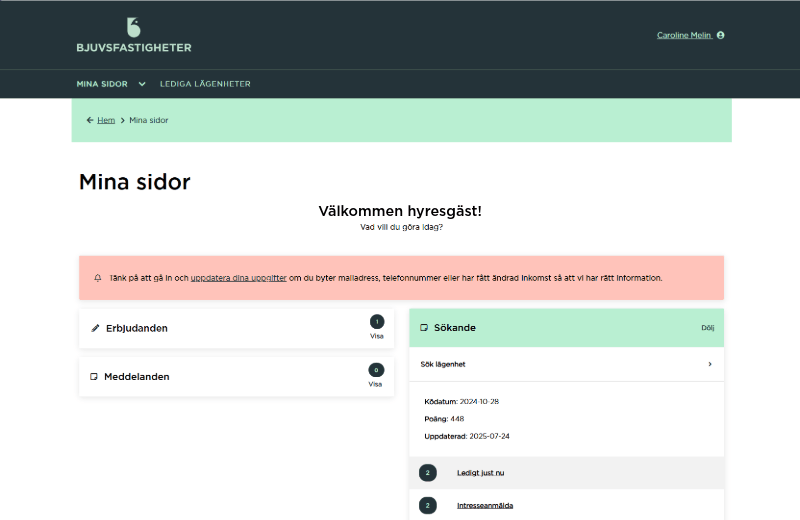The width and height of the screenshot is (800, 520).
Task: Open the uppdatera dina uppgifter link
Action: [238, 278]
